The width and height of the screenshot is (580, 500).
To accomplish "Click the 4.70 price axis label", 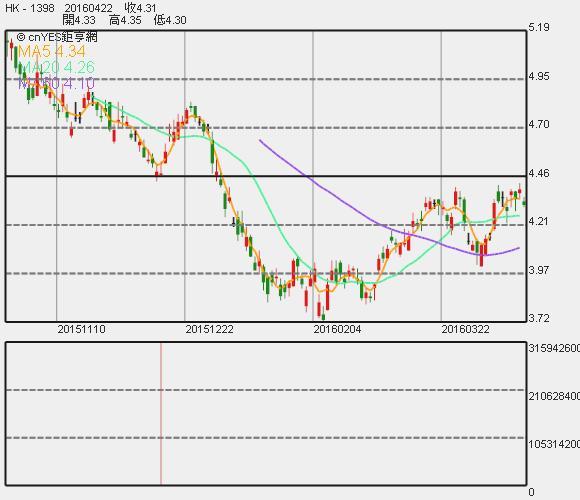I will 539,124.
